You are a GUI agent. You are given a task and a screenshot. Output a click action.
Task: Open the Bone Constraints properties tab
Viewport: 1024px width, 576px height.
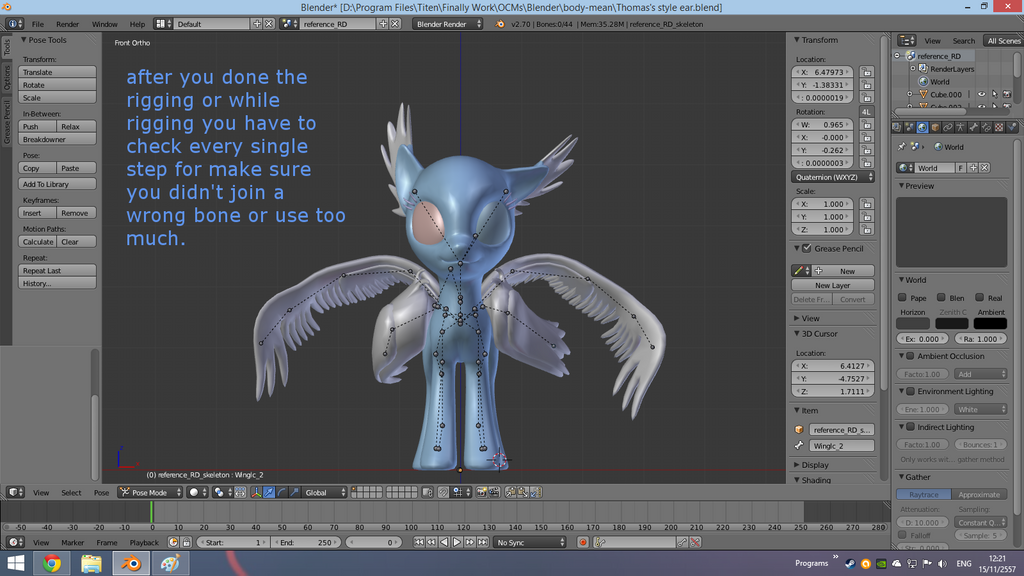click(x=986, y=127)
